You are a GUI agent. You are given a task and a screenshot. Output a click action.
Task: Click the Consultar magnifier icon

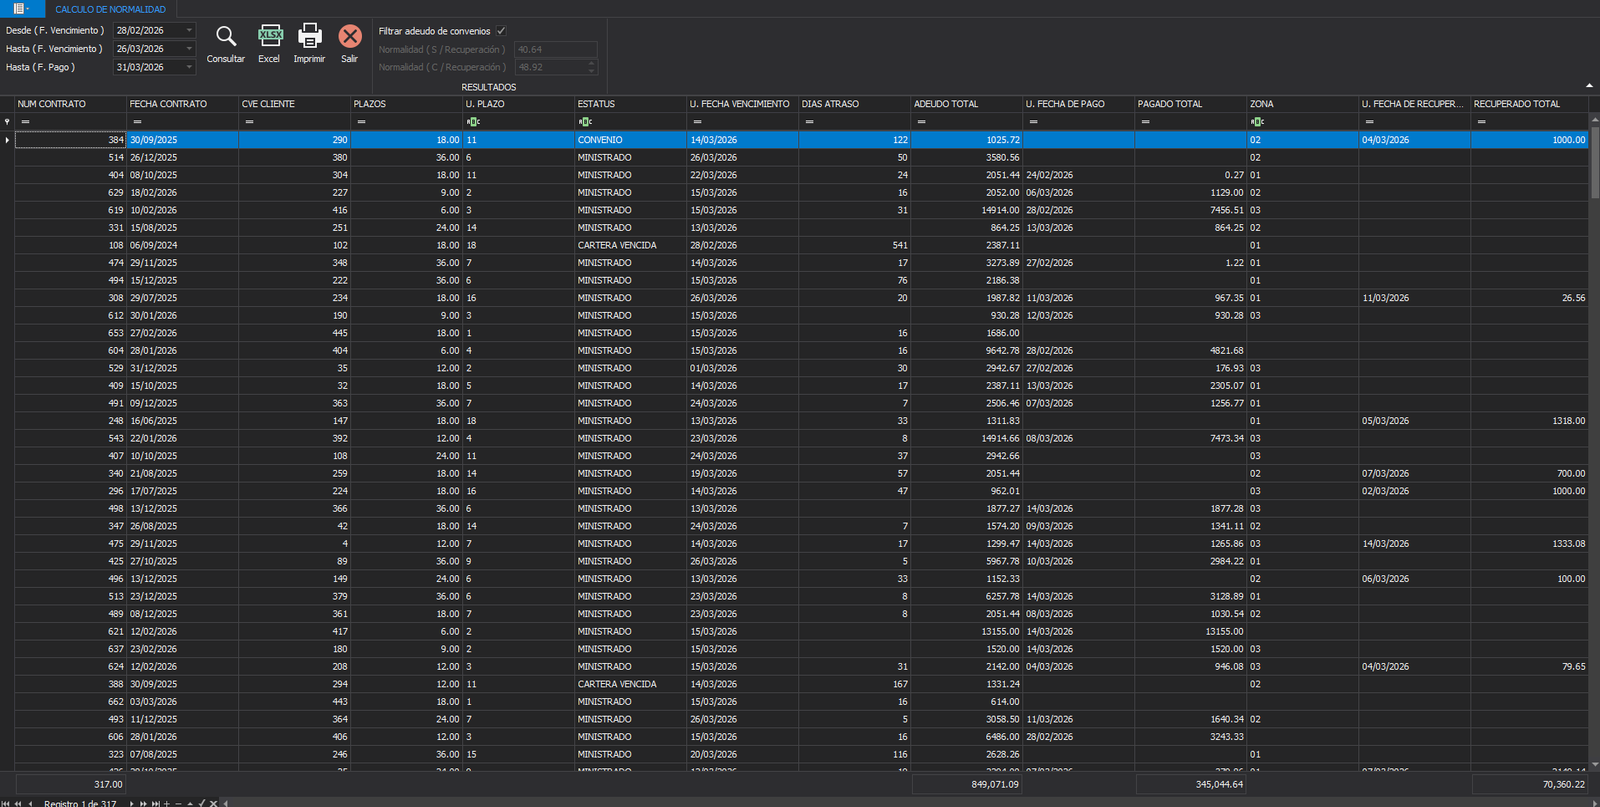pos(226,38)
